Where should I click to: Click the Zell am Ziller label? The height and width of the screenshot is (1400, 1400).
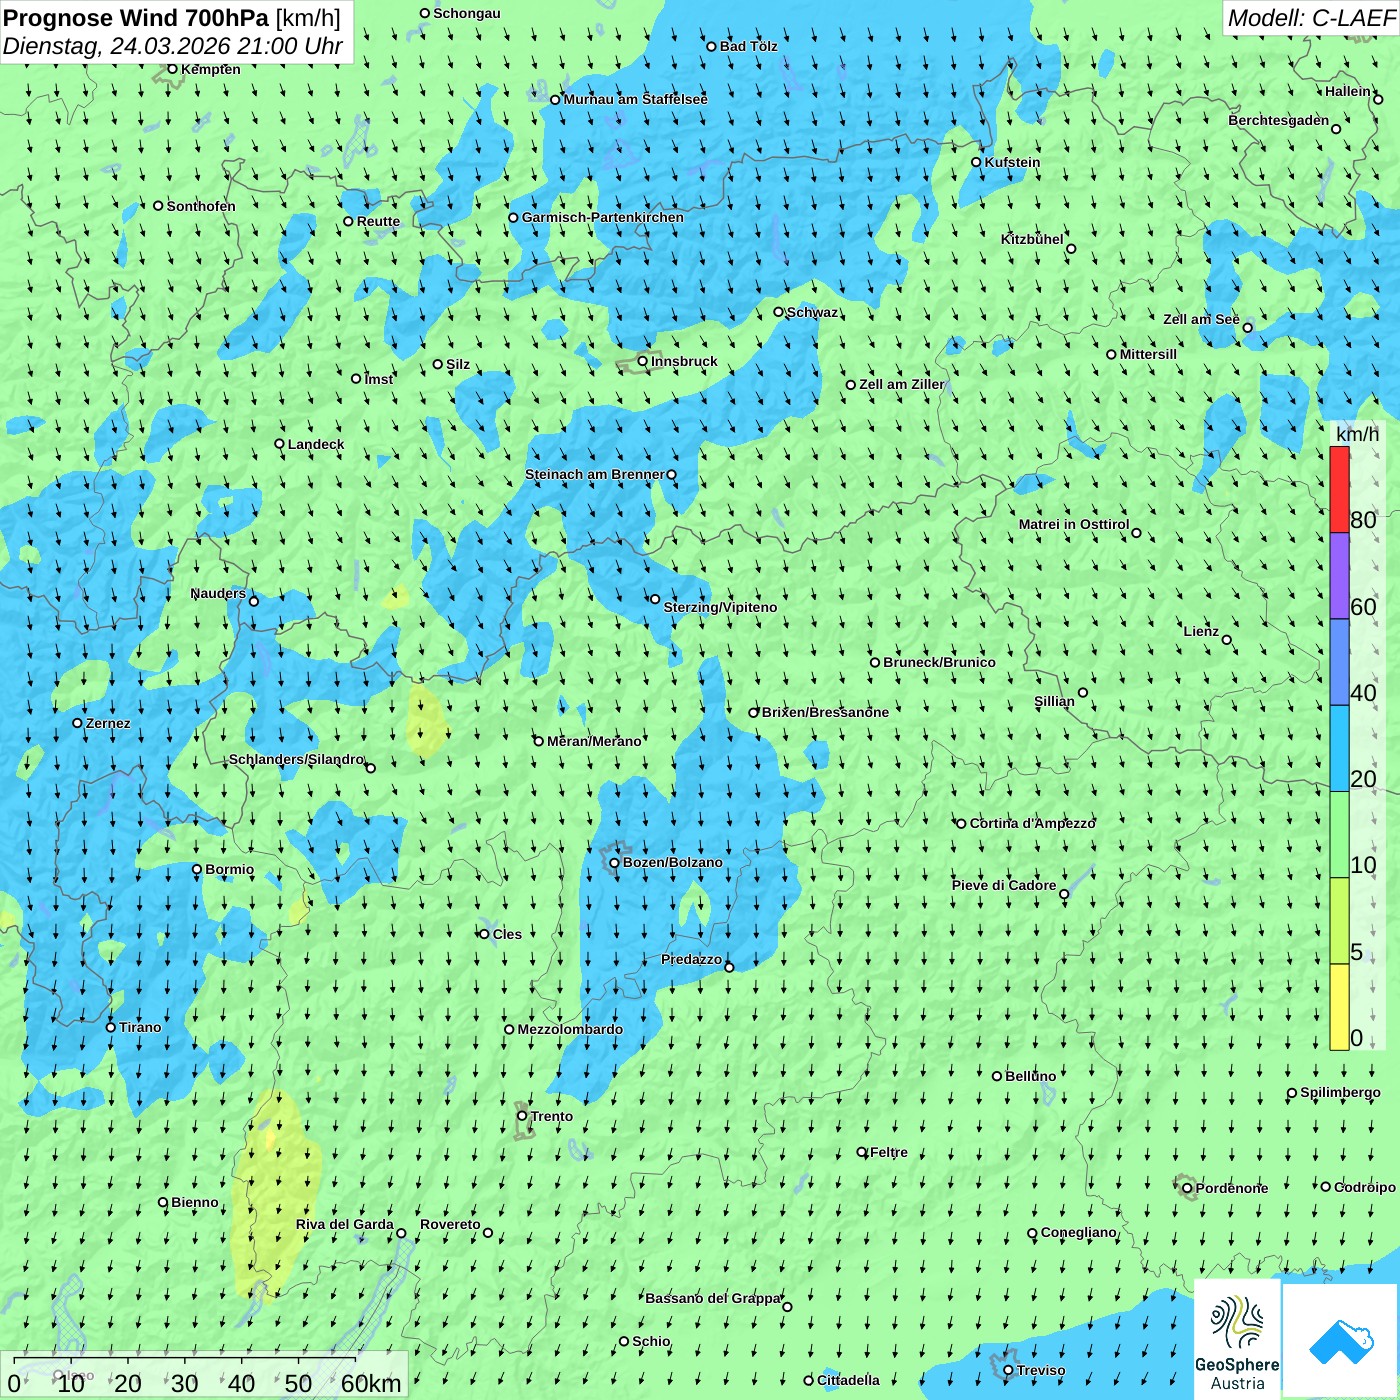(902, 384)
